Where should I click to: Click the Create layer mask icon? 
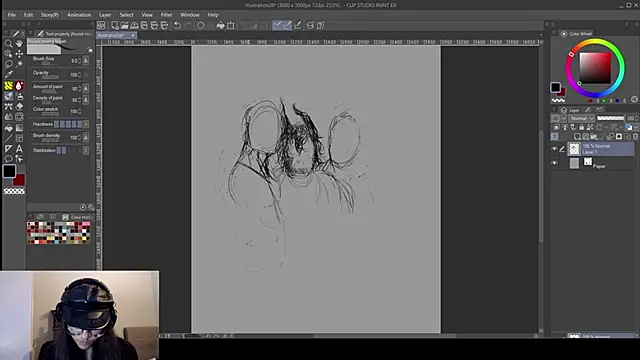[619, 137]
